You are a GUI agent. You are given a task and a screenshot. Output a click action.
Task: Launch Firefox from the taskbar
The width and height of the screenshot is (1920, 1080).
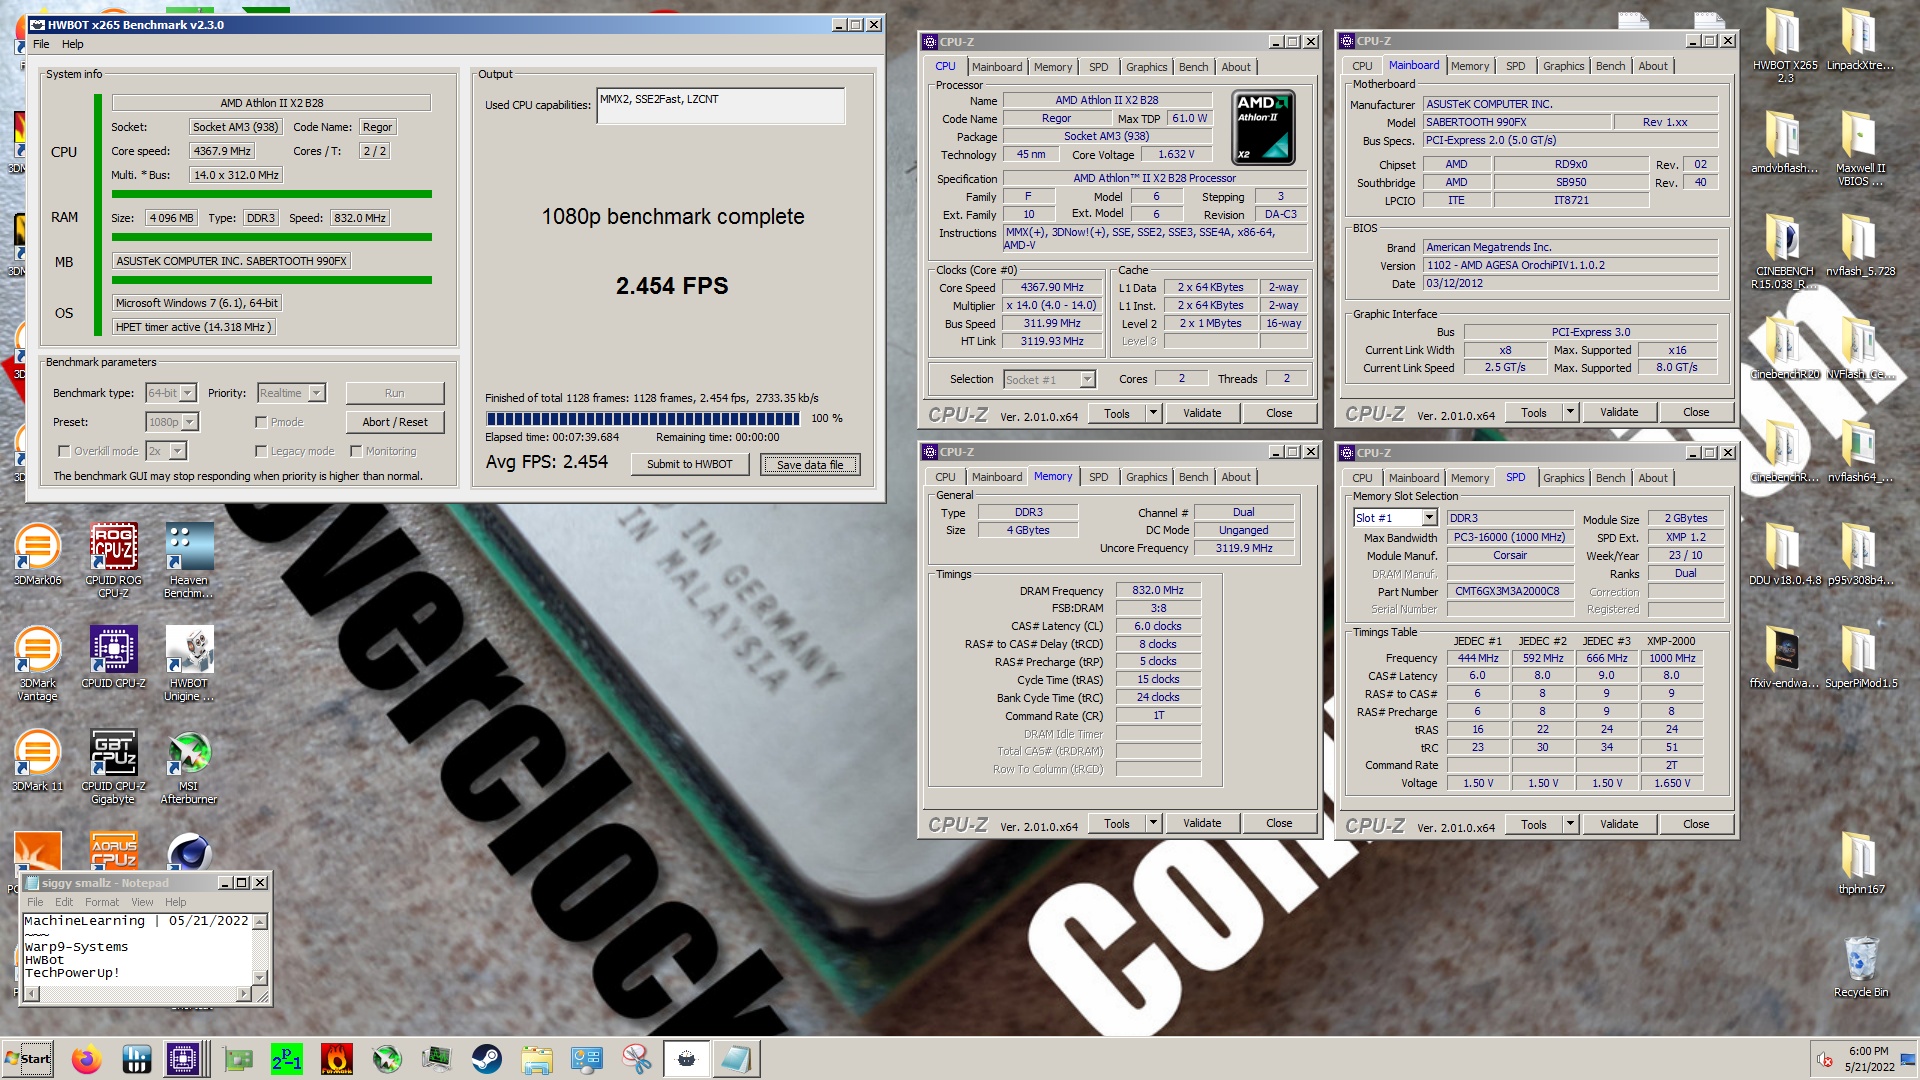[87, 1059]
